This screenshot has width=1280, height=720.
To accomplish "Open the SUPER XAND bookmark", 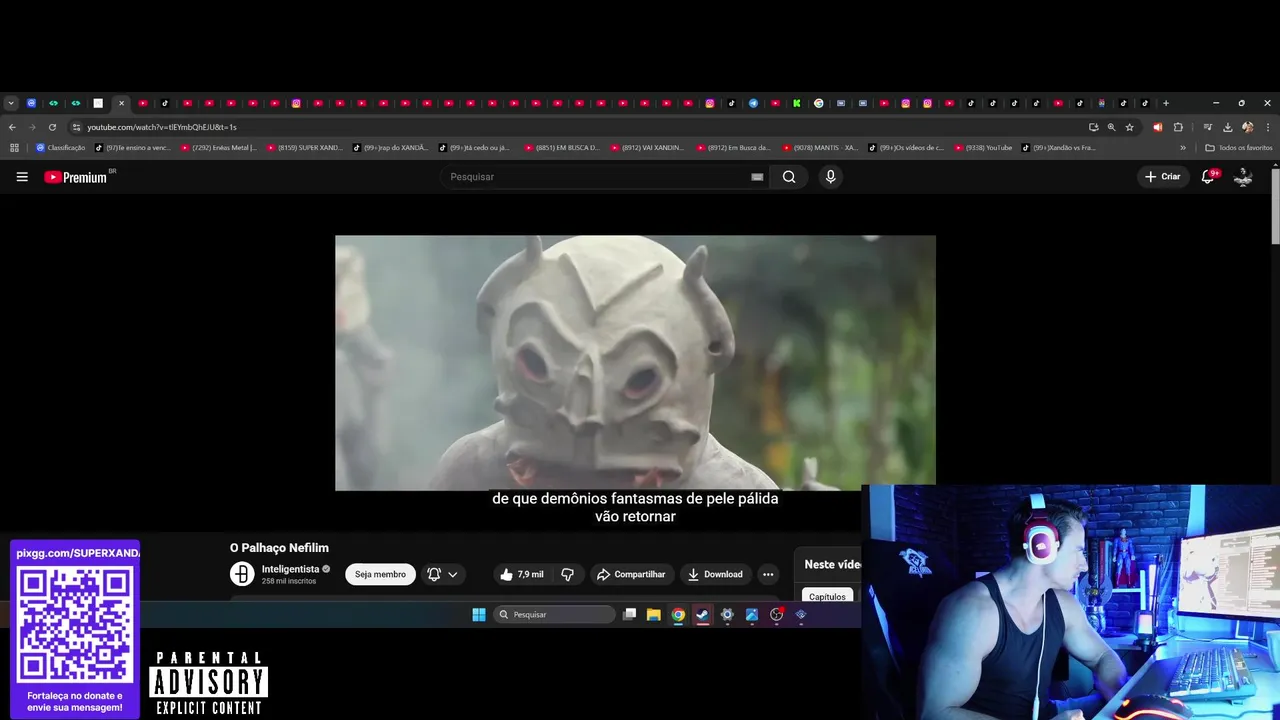I will coord(305,148).
